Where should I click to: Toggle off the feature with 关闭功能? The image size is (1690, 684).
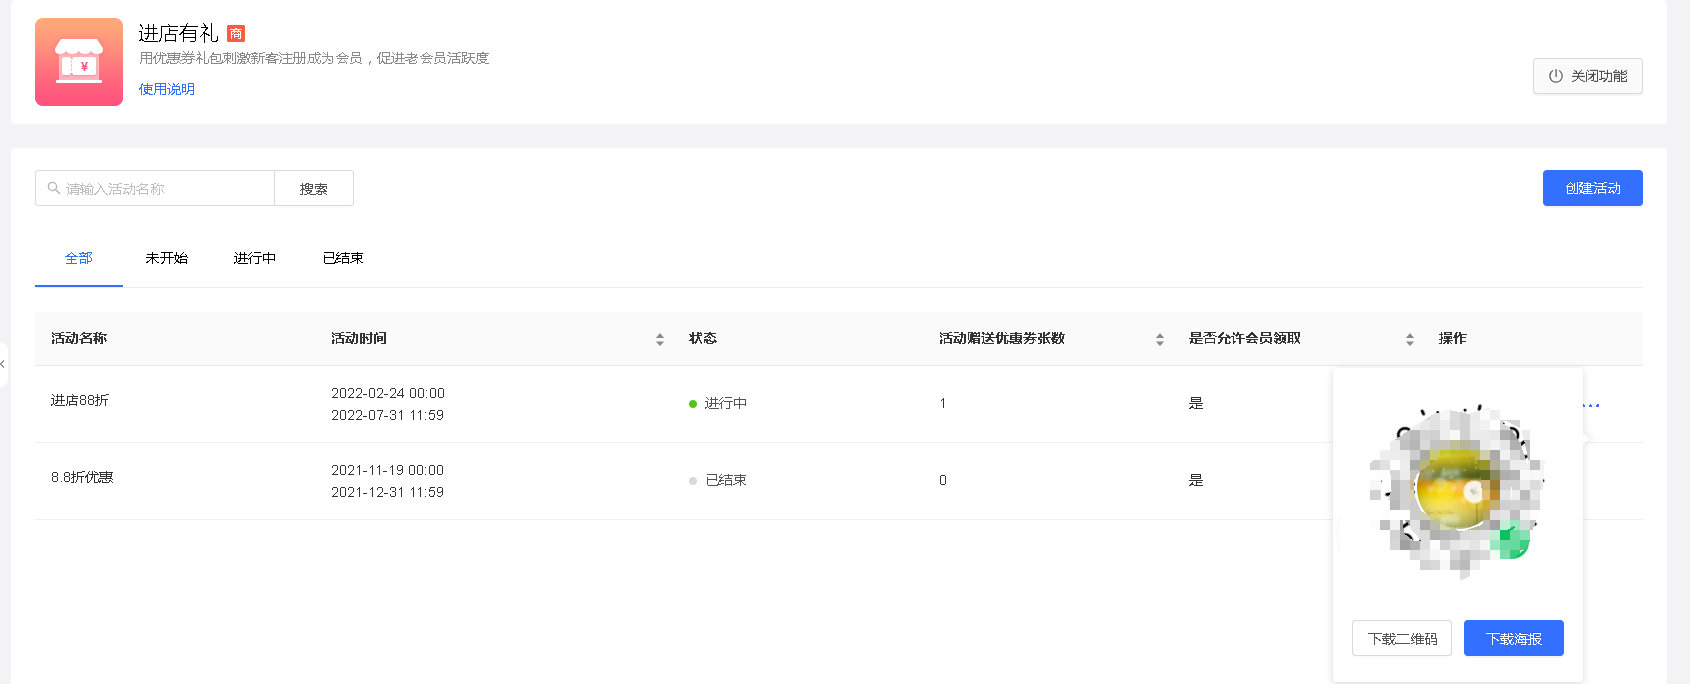[x=1587, y=76]
